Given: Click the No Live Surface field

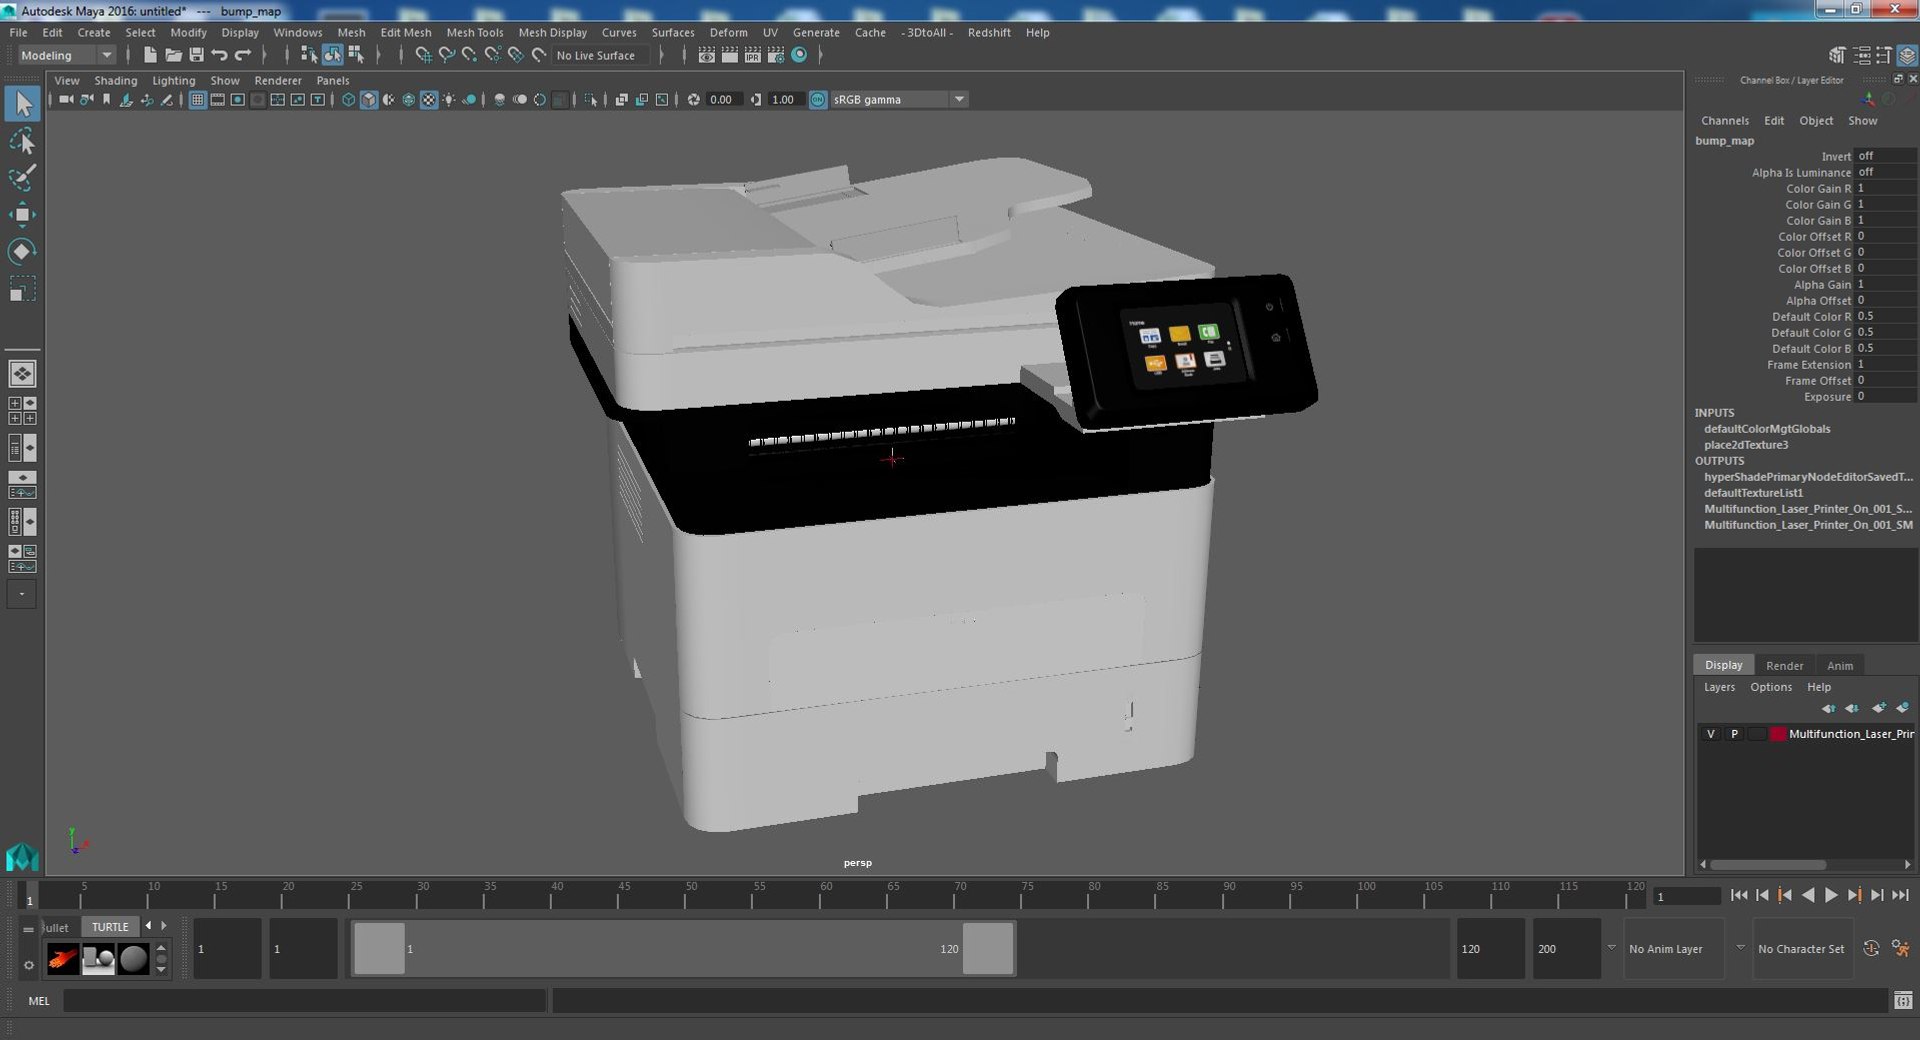Looking at the screenshot, I should (602, 55).
